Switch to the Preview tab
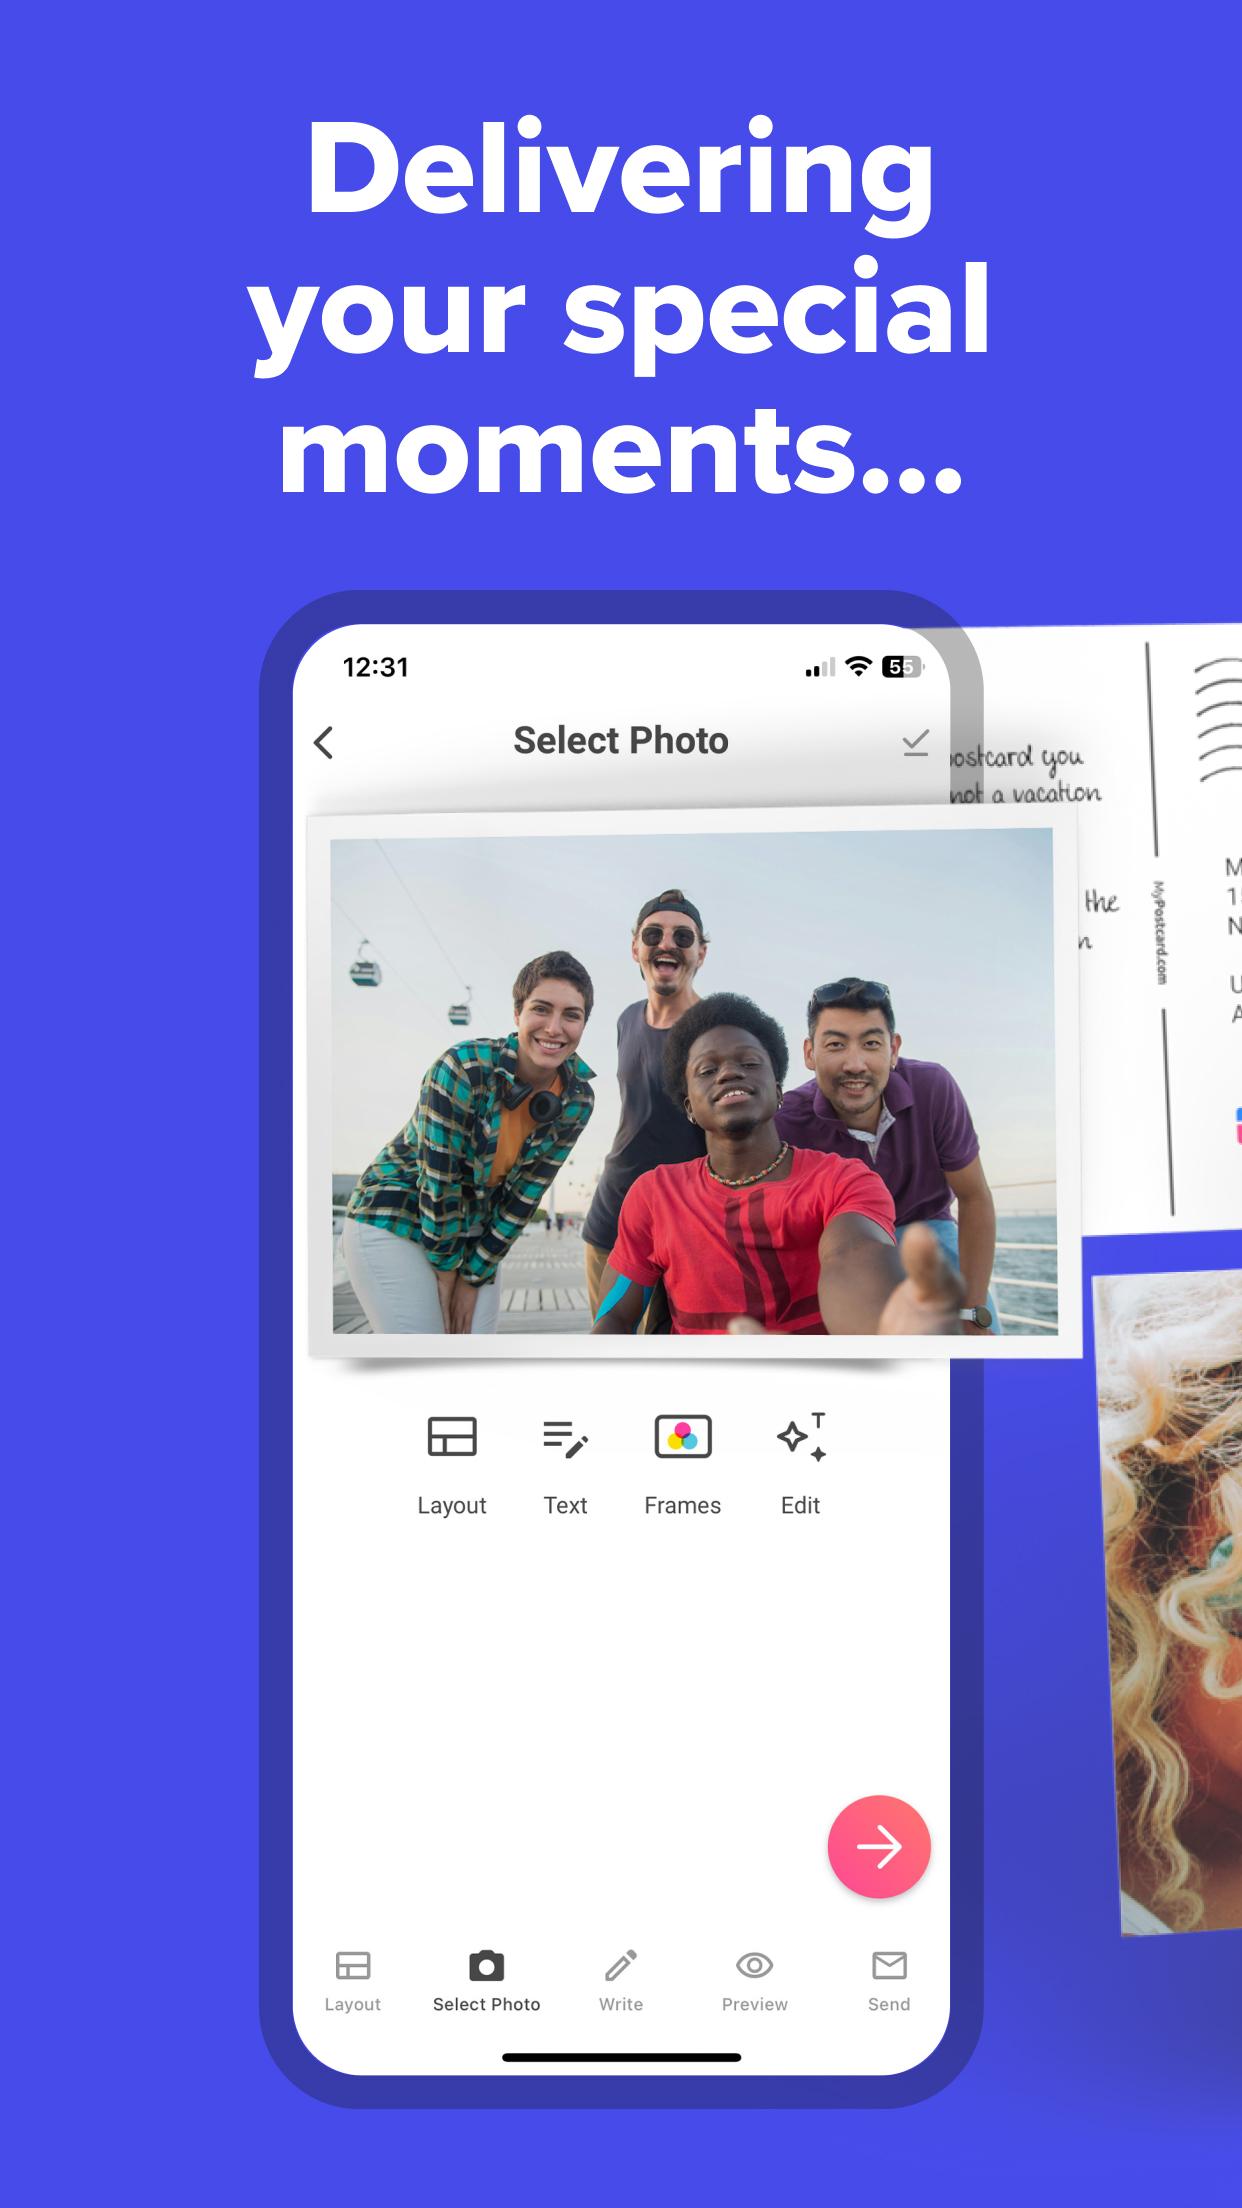 pos(755,1981)
